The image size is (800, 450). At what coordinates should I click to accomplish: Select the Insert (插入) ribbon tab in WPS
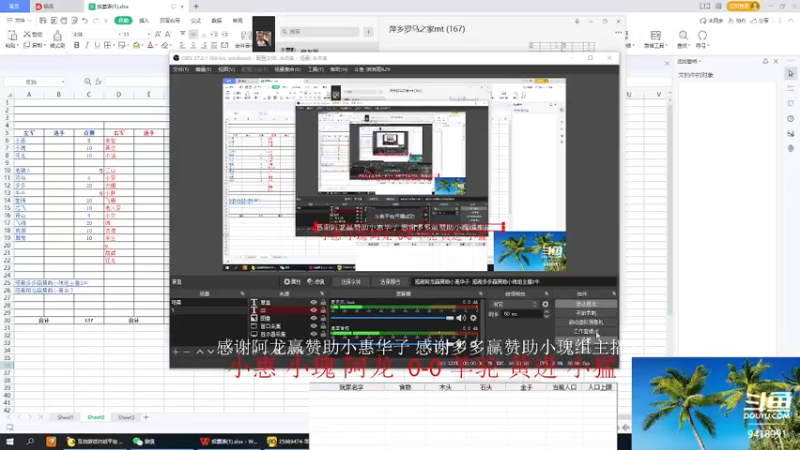144,20
